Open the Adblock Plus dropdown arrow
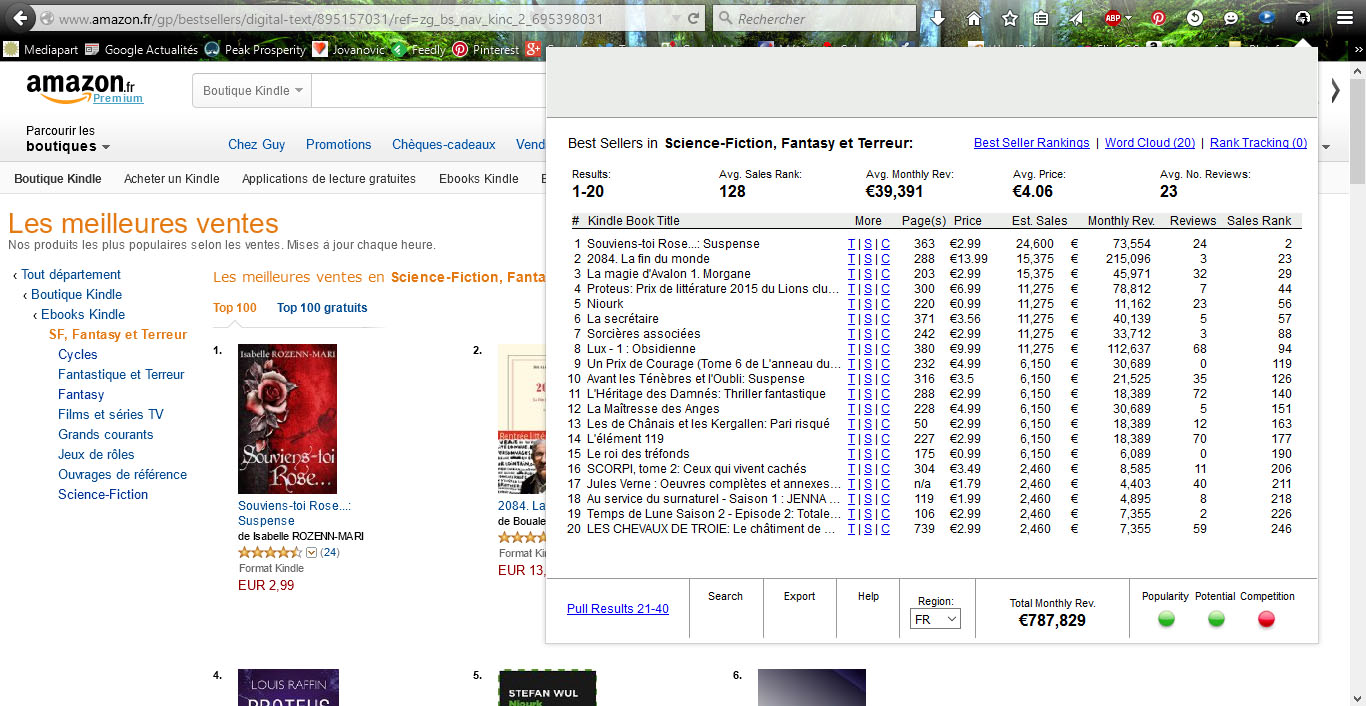Screen dimensions: 1366x706 click(1128, 18)
